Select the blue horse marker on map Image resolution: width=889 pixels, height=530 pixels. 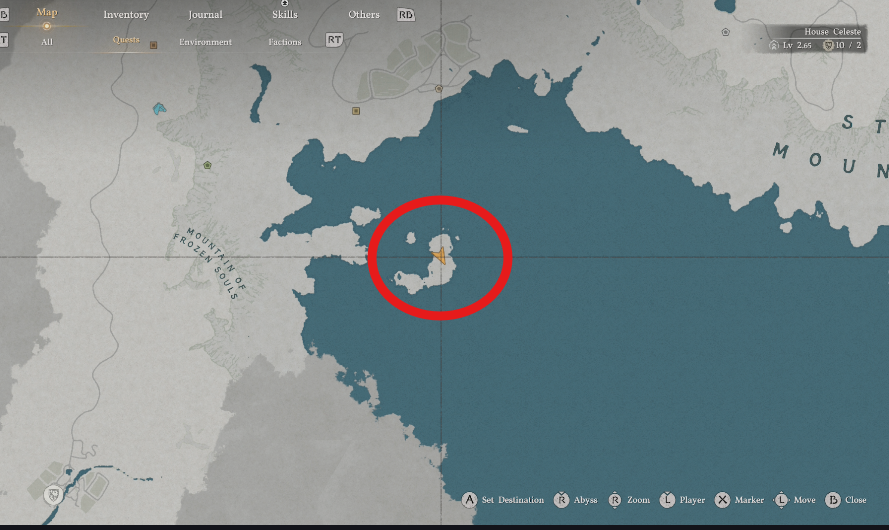[160, 108]
